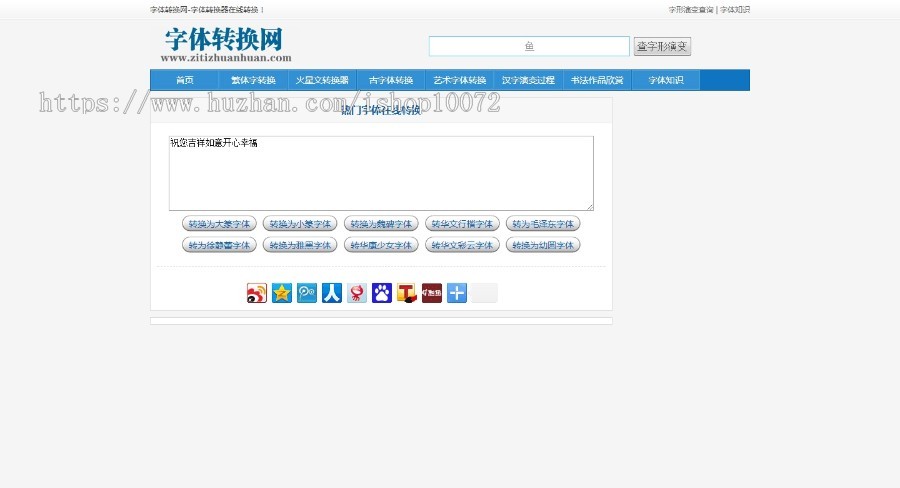Click 转换为魏碑字体 button
The height and width of the screenshot is (488, 900).
[381, 224]
